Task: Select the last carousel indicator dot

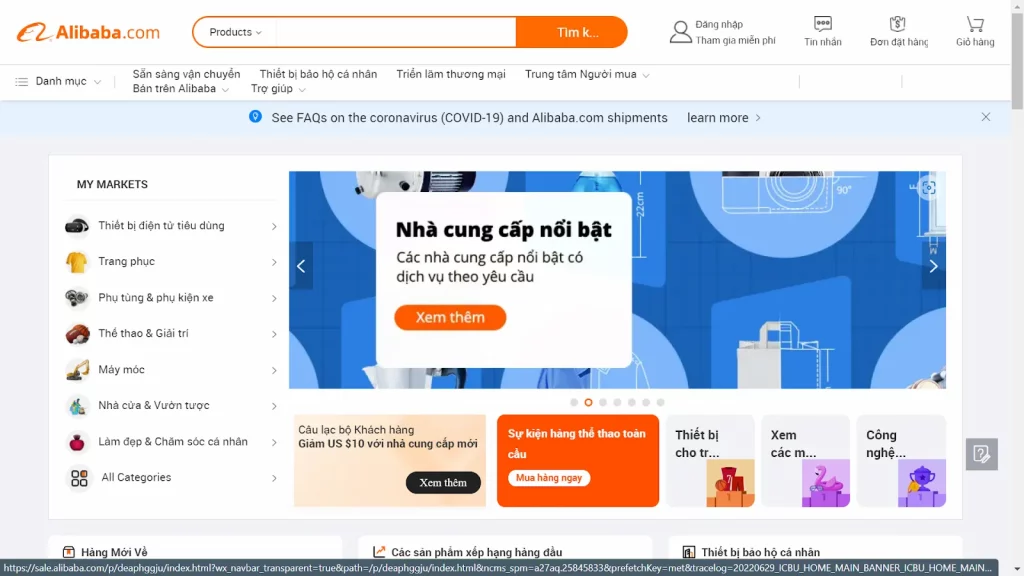Action: (660, 402)
